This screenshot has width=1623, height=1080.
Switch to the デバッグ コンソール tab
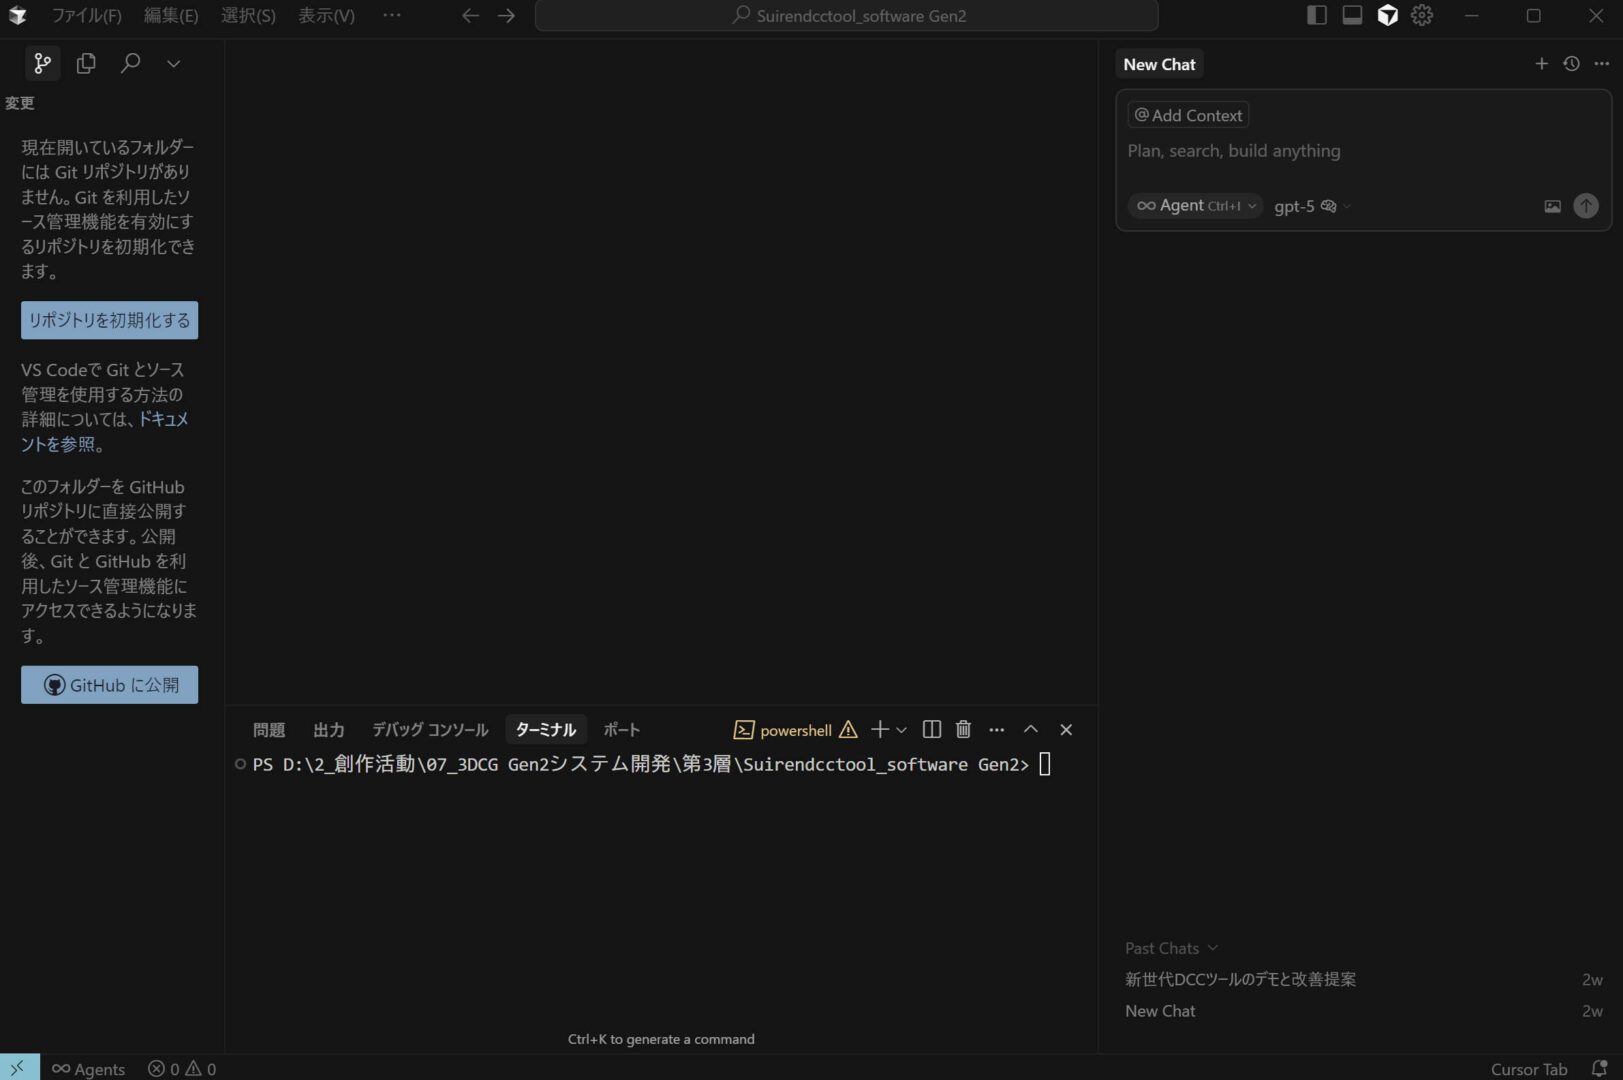[x=430, y=730]
